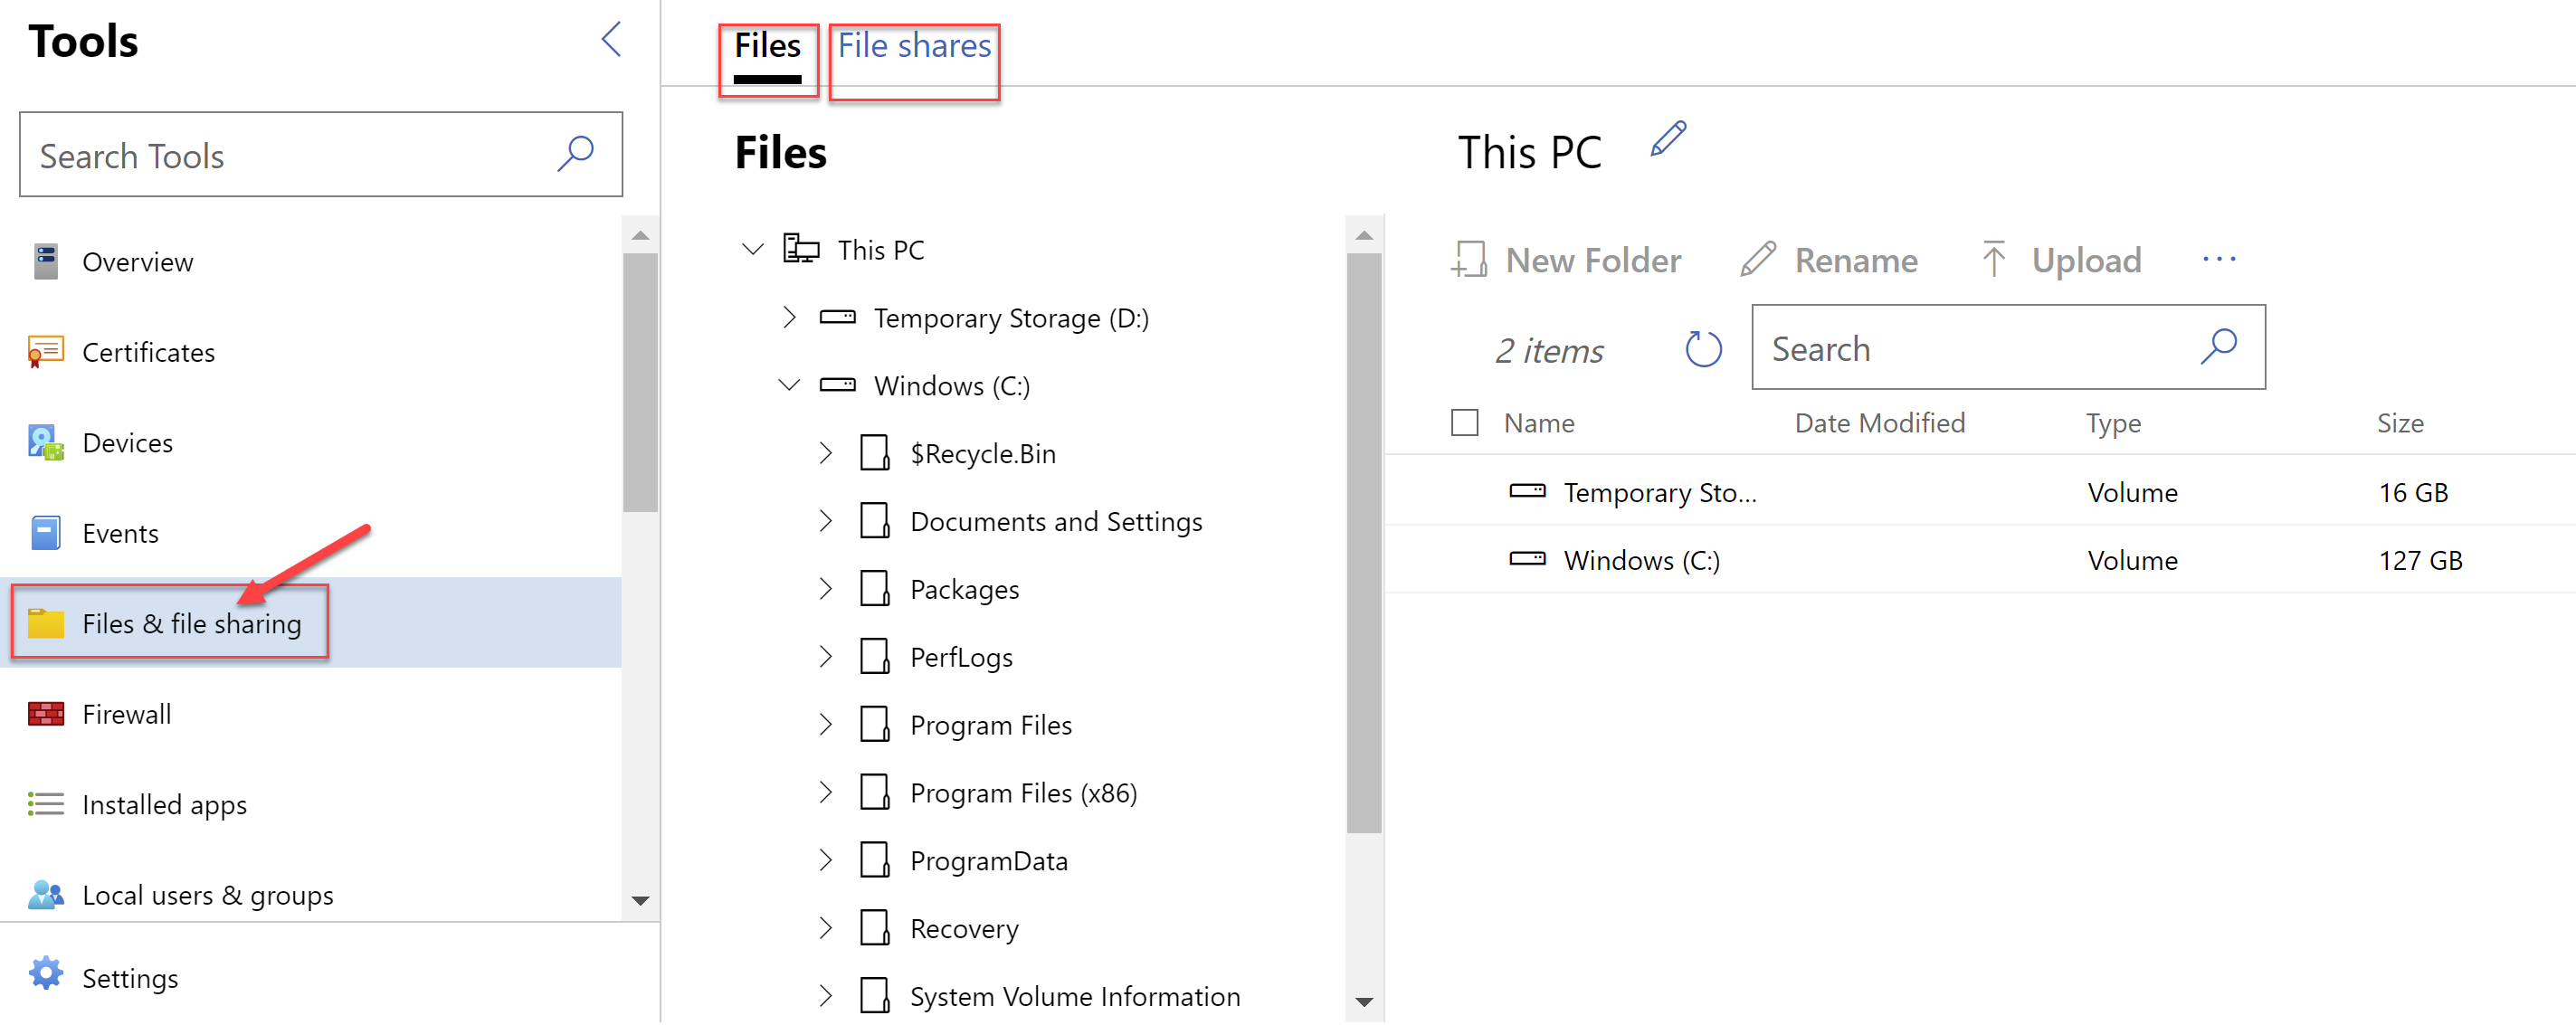Click the Windows C: volume entry
This screenshot has height=1025, width=2576.
coord(1643,558)
